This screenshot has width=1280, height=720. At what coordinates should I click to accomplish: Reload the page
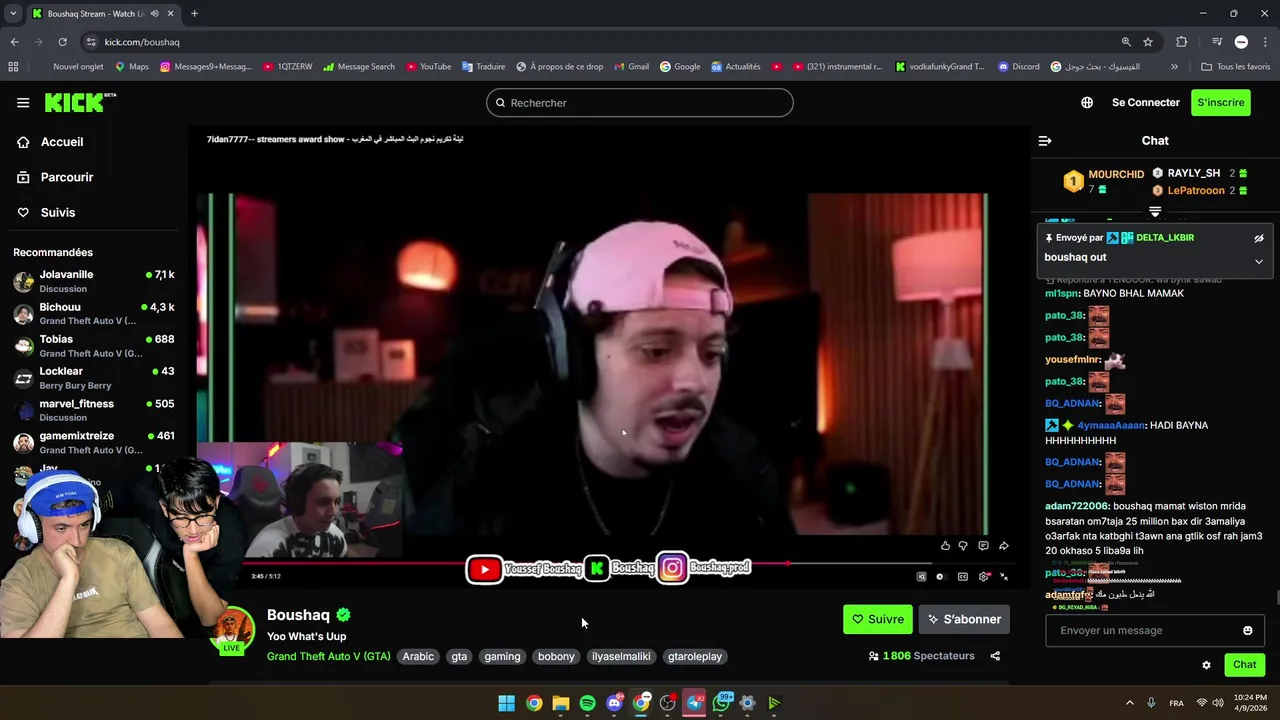pyautogui.click(x=62, y=42)
